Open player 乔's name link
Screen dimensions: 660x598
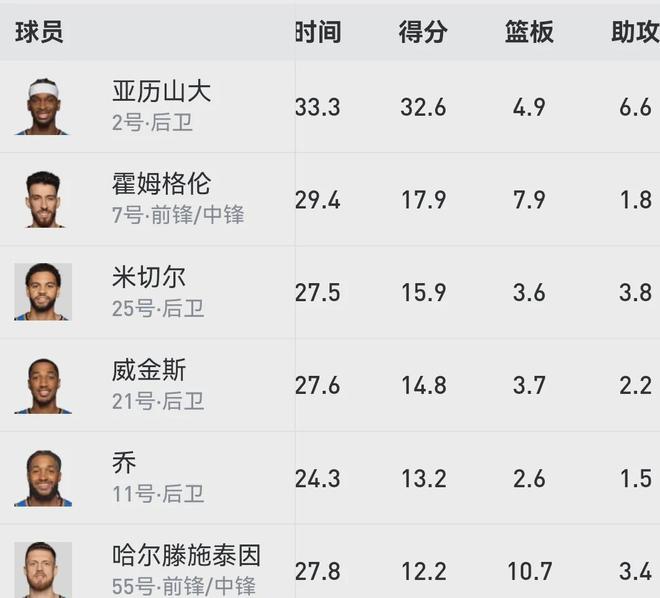124,463
